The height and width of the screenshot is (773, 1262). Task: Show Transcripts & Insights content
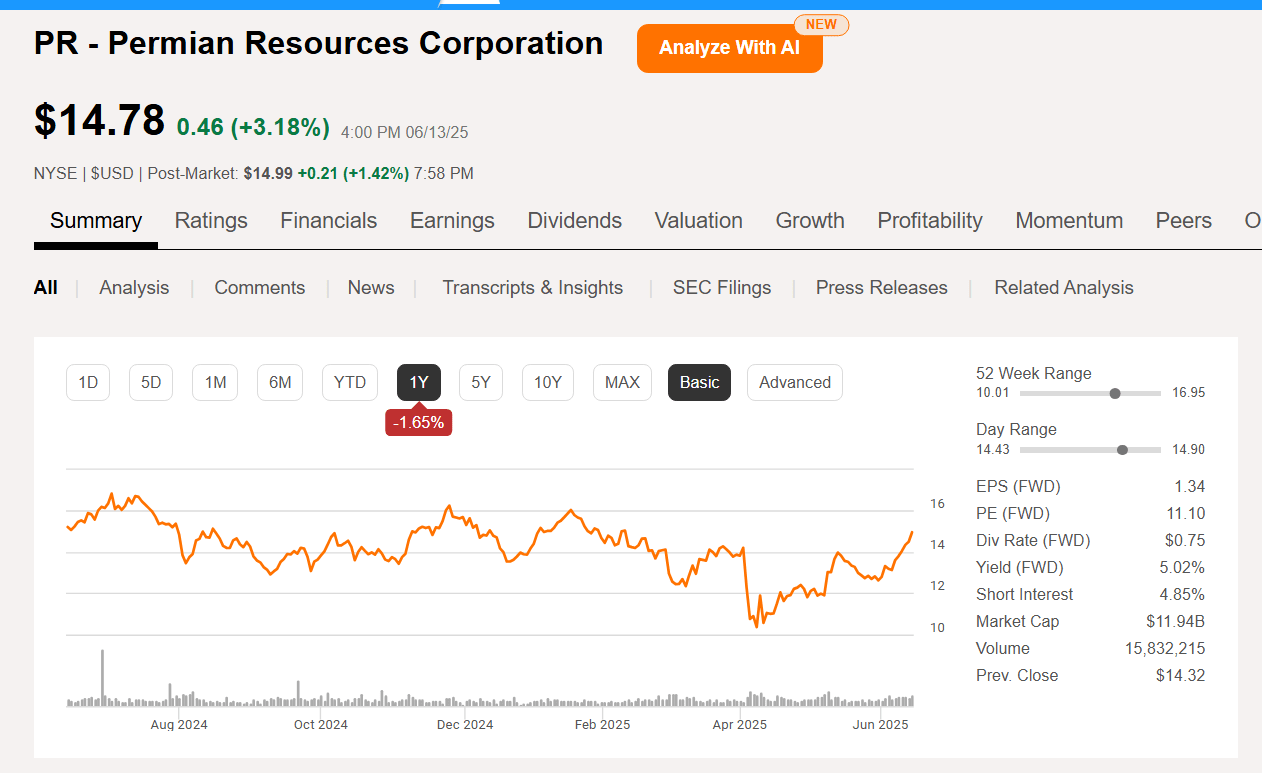pyautogui.click(x=532, y=287)
